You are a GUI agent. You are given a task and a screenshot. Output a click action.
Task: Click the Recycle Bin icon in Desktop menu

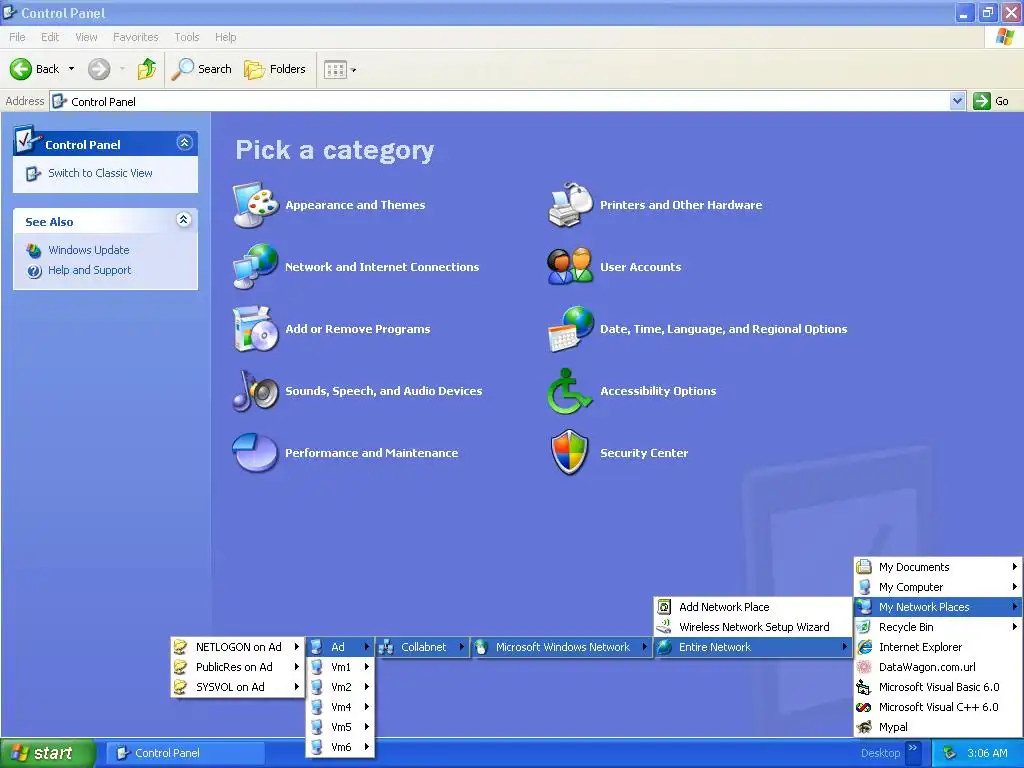[865, 627]
